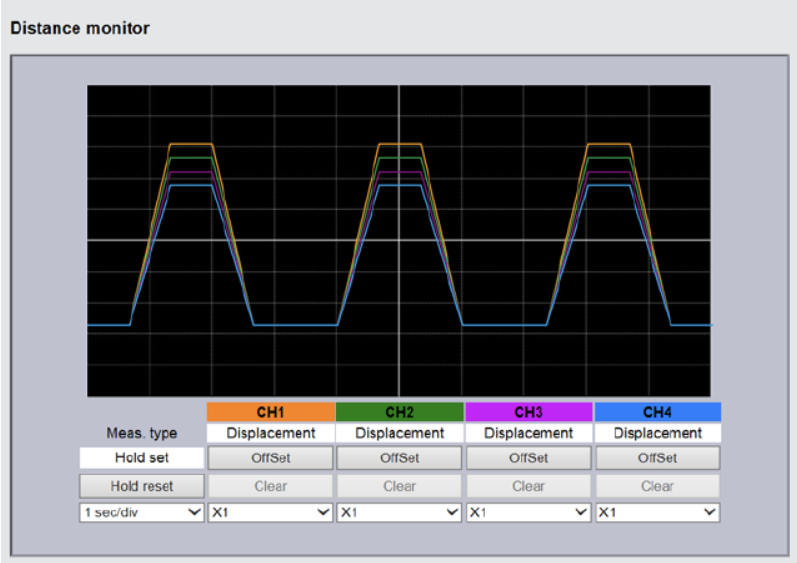Open the CH3 X1 magnification dropdown
This screenshot has height=563, width=797.
529,512
